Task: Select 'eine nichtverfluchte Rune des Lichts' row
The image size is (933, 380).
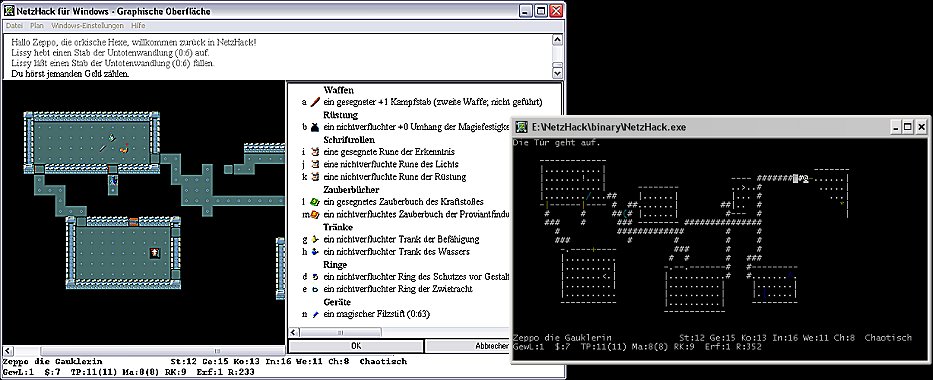Action: tap(380, 164)
